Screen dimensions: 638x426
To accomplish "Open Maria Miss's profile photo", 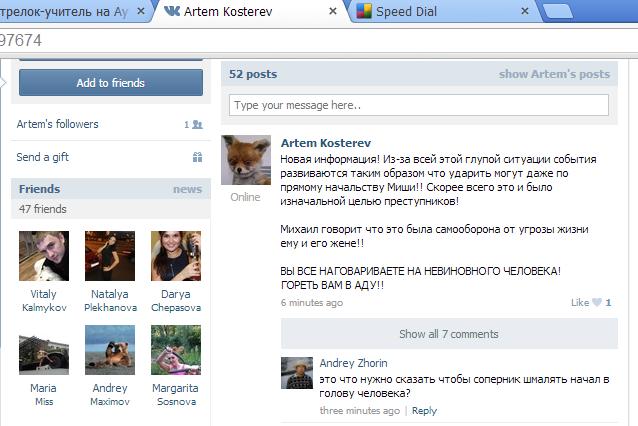I will pyautogui.click(x=43, y=349).
